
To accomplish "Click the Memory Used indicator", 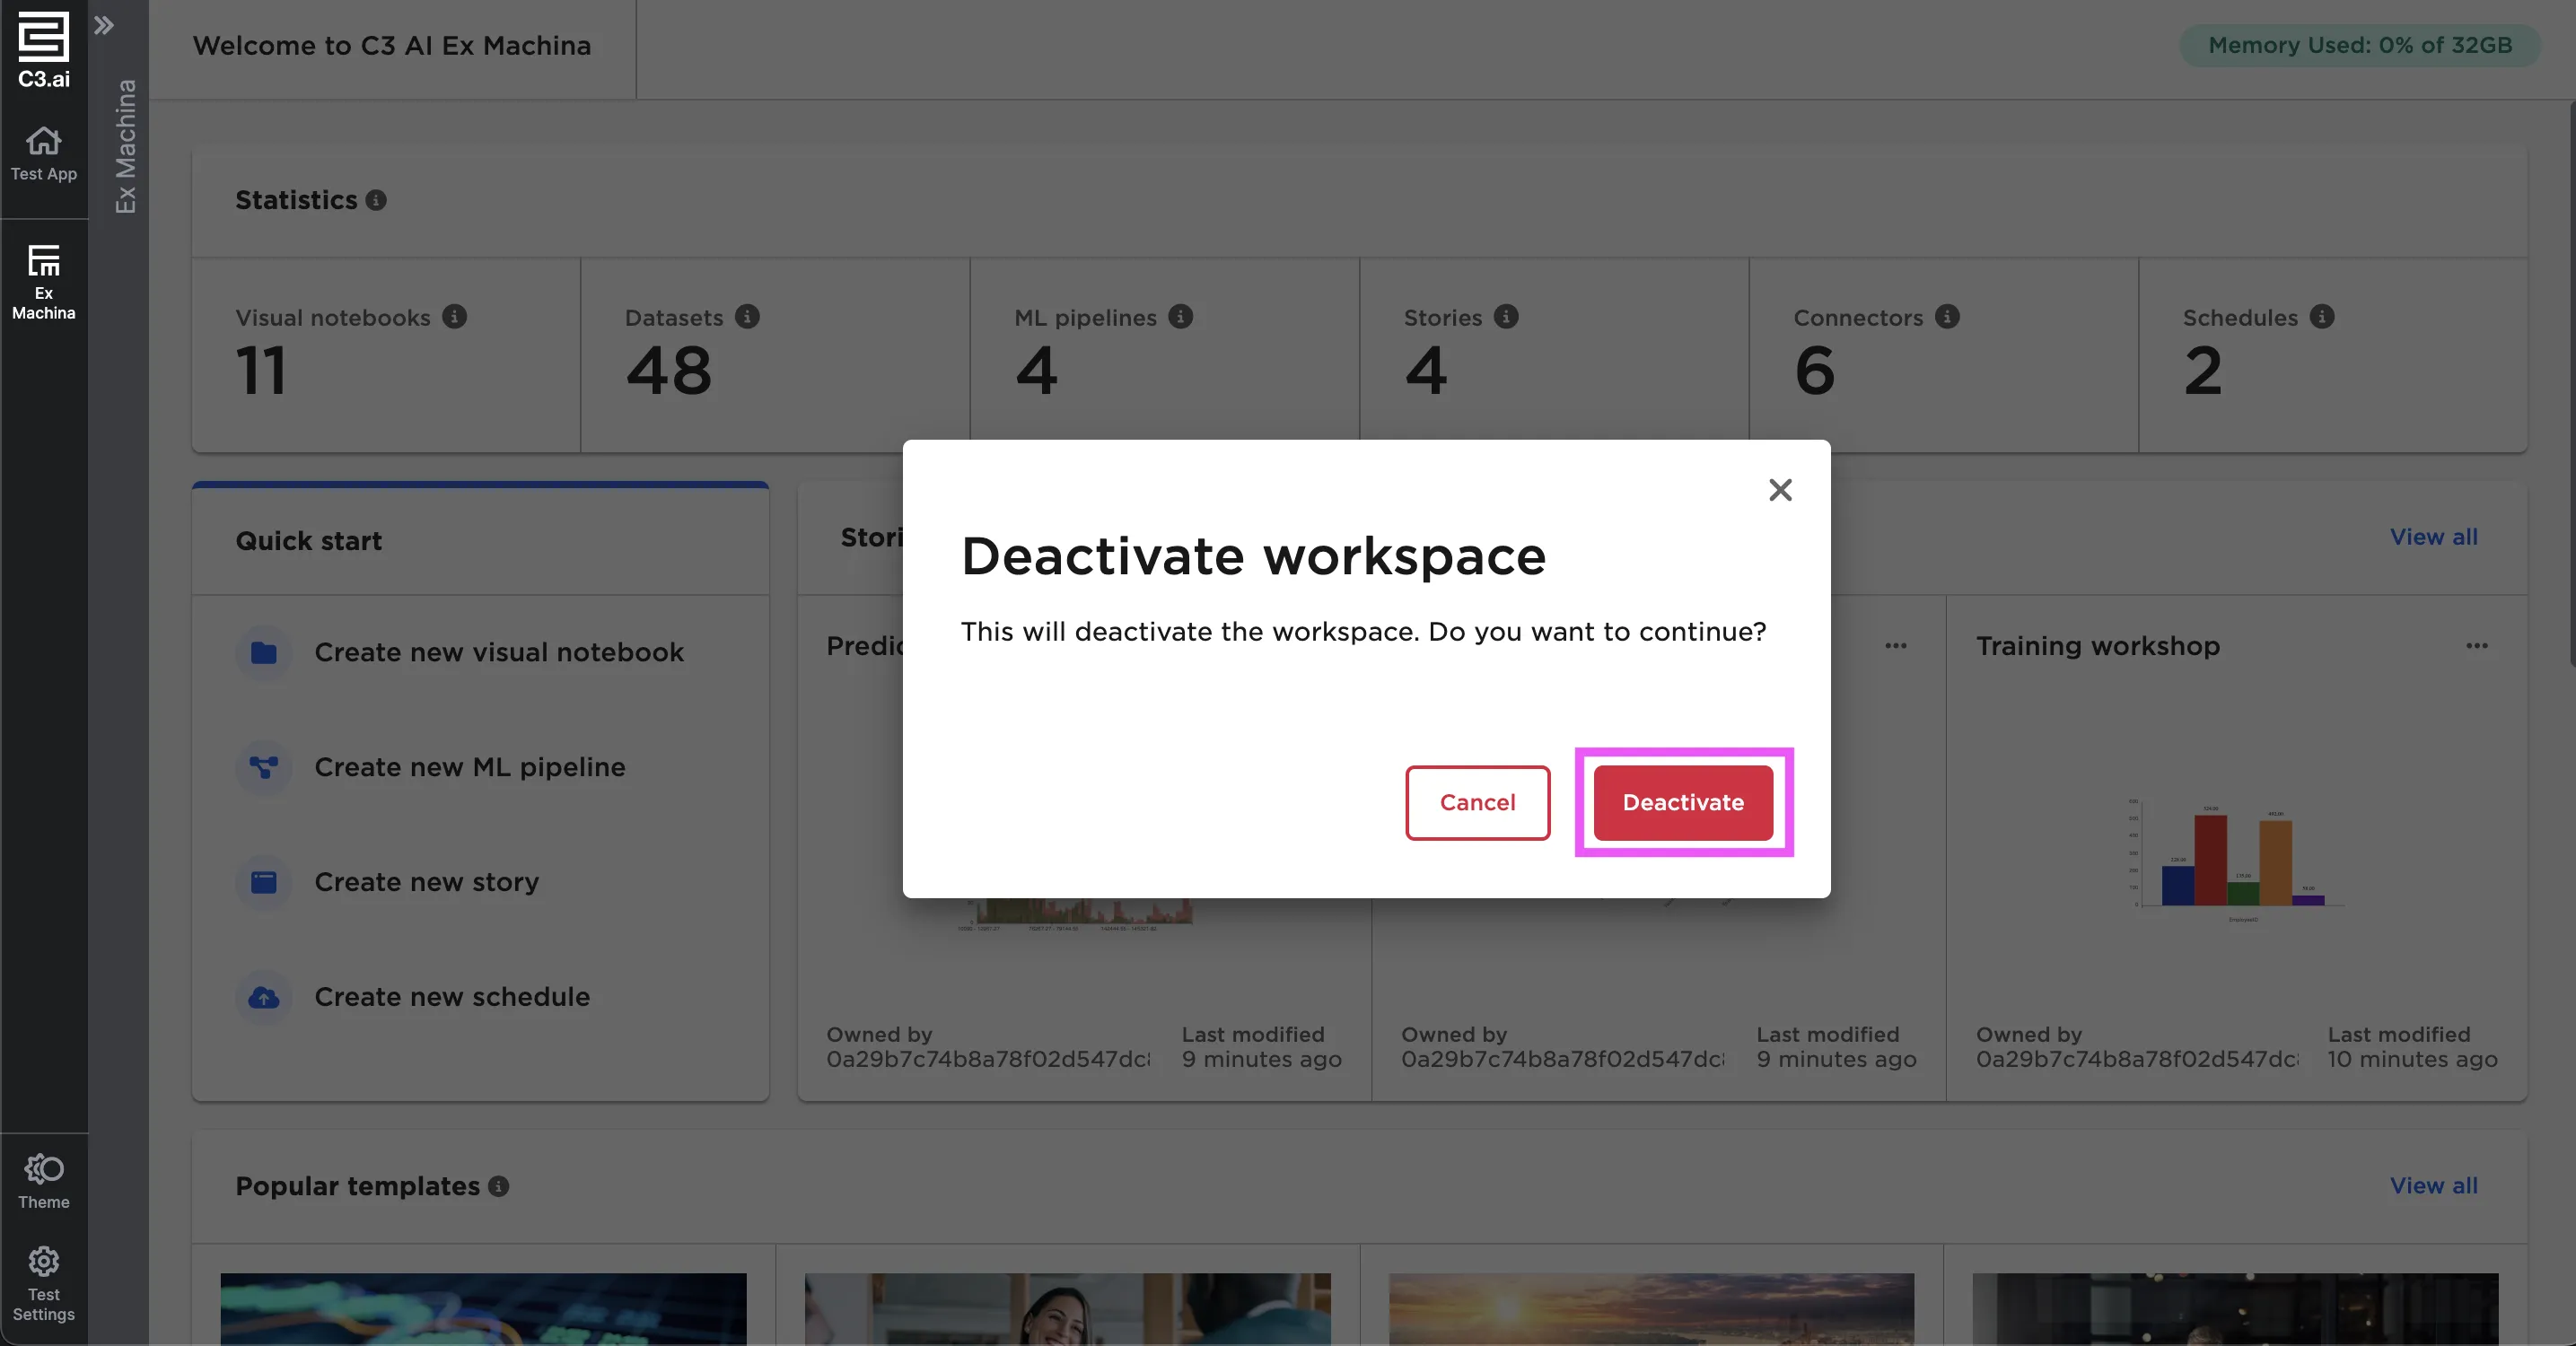I will pos(2358,45).
